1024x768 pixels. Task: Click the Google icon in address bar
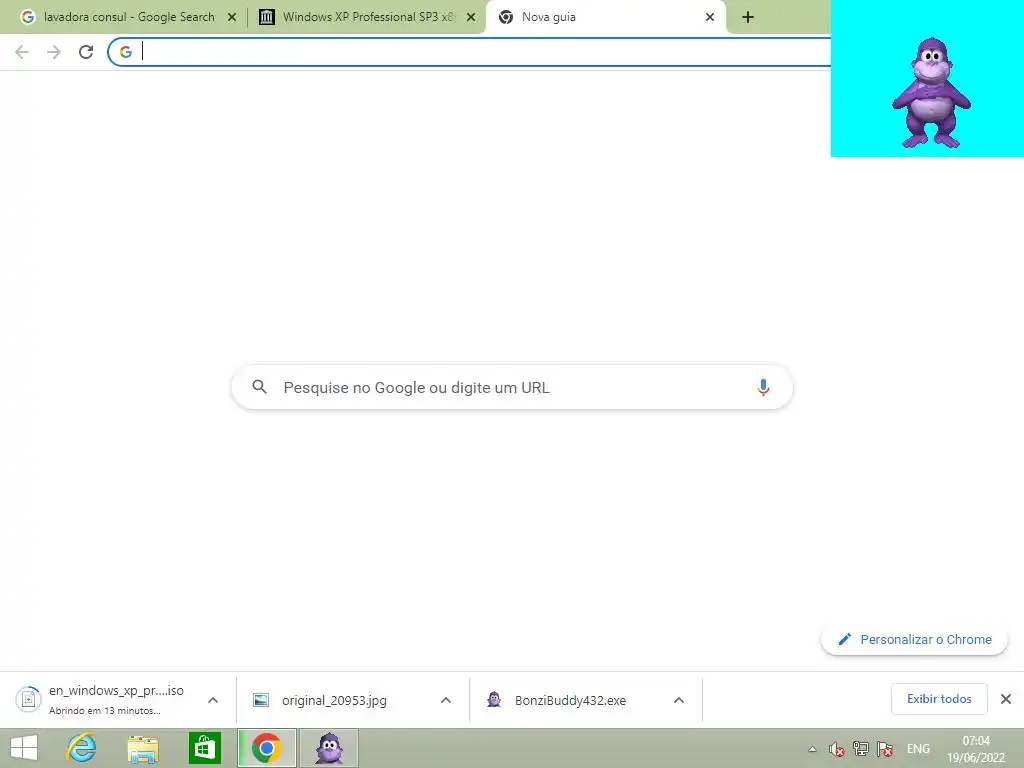point(126,52)
